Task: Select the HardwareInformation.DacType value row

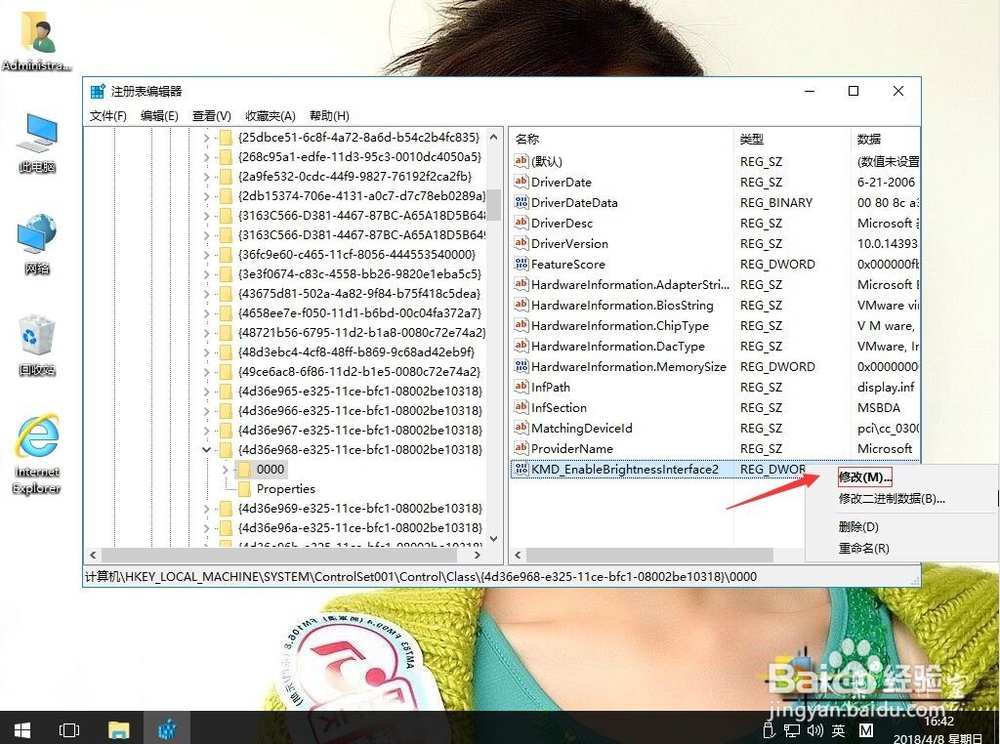Action: pyautogui.click(x=716, y=346)
